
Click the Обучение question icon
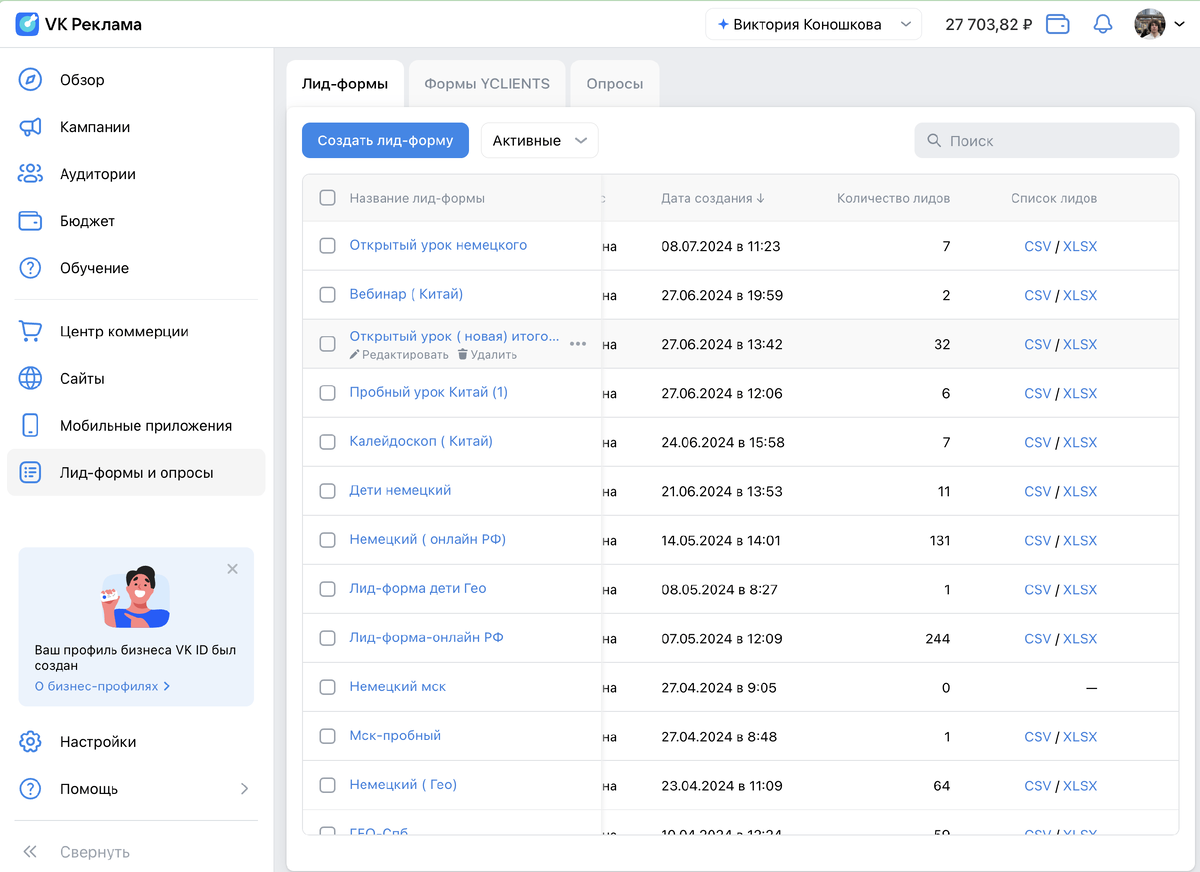click(x=30, y=268)
